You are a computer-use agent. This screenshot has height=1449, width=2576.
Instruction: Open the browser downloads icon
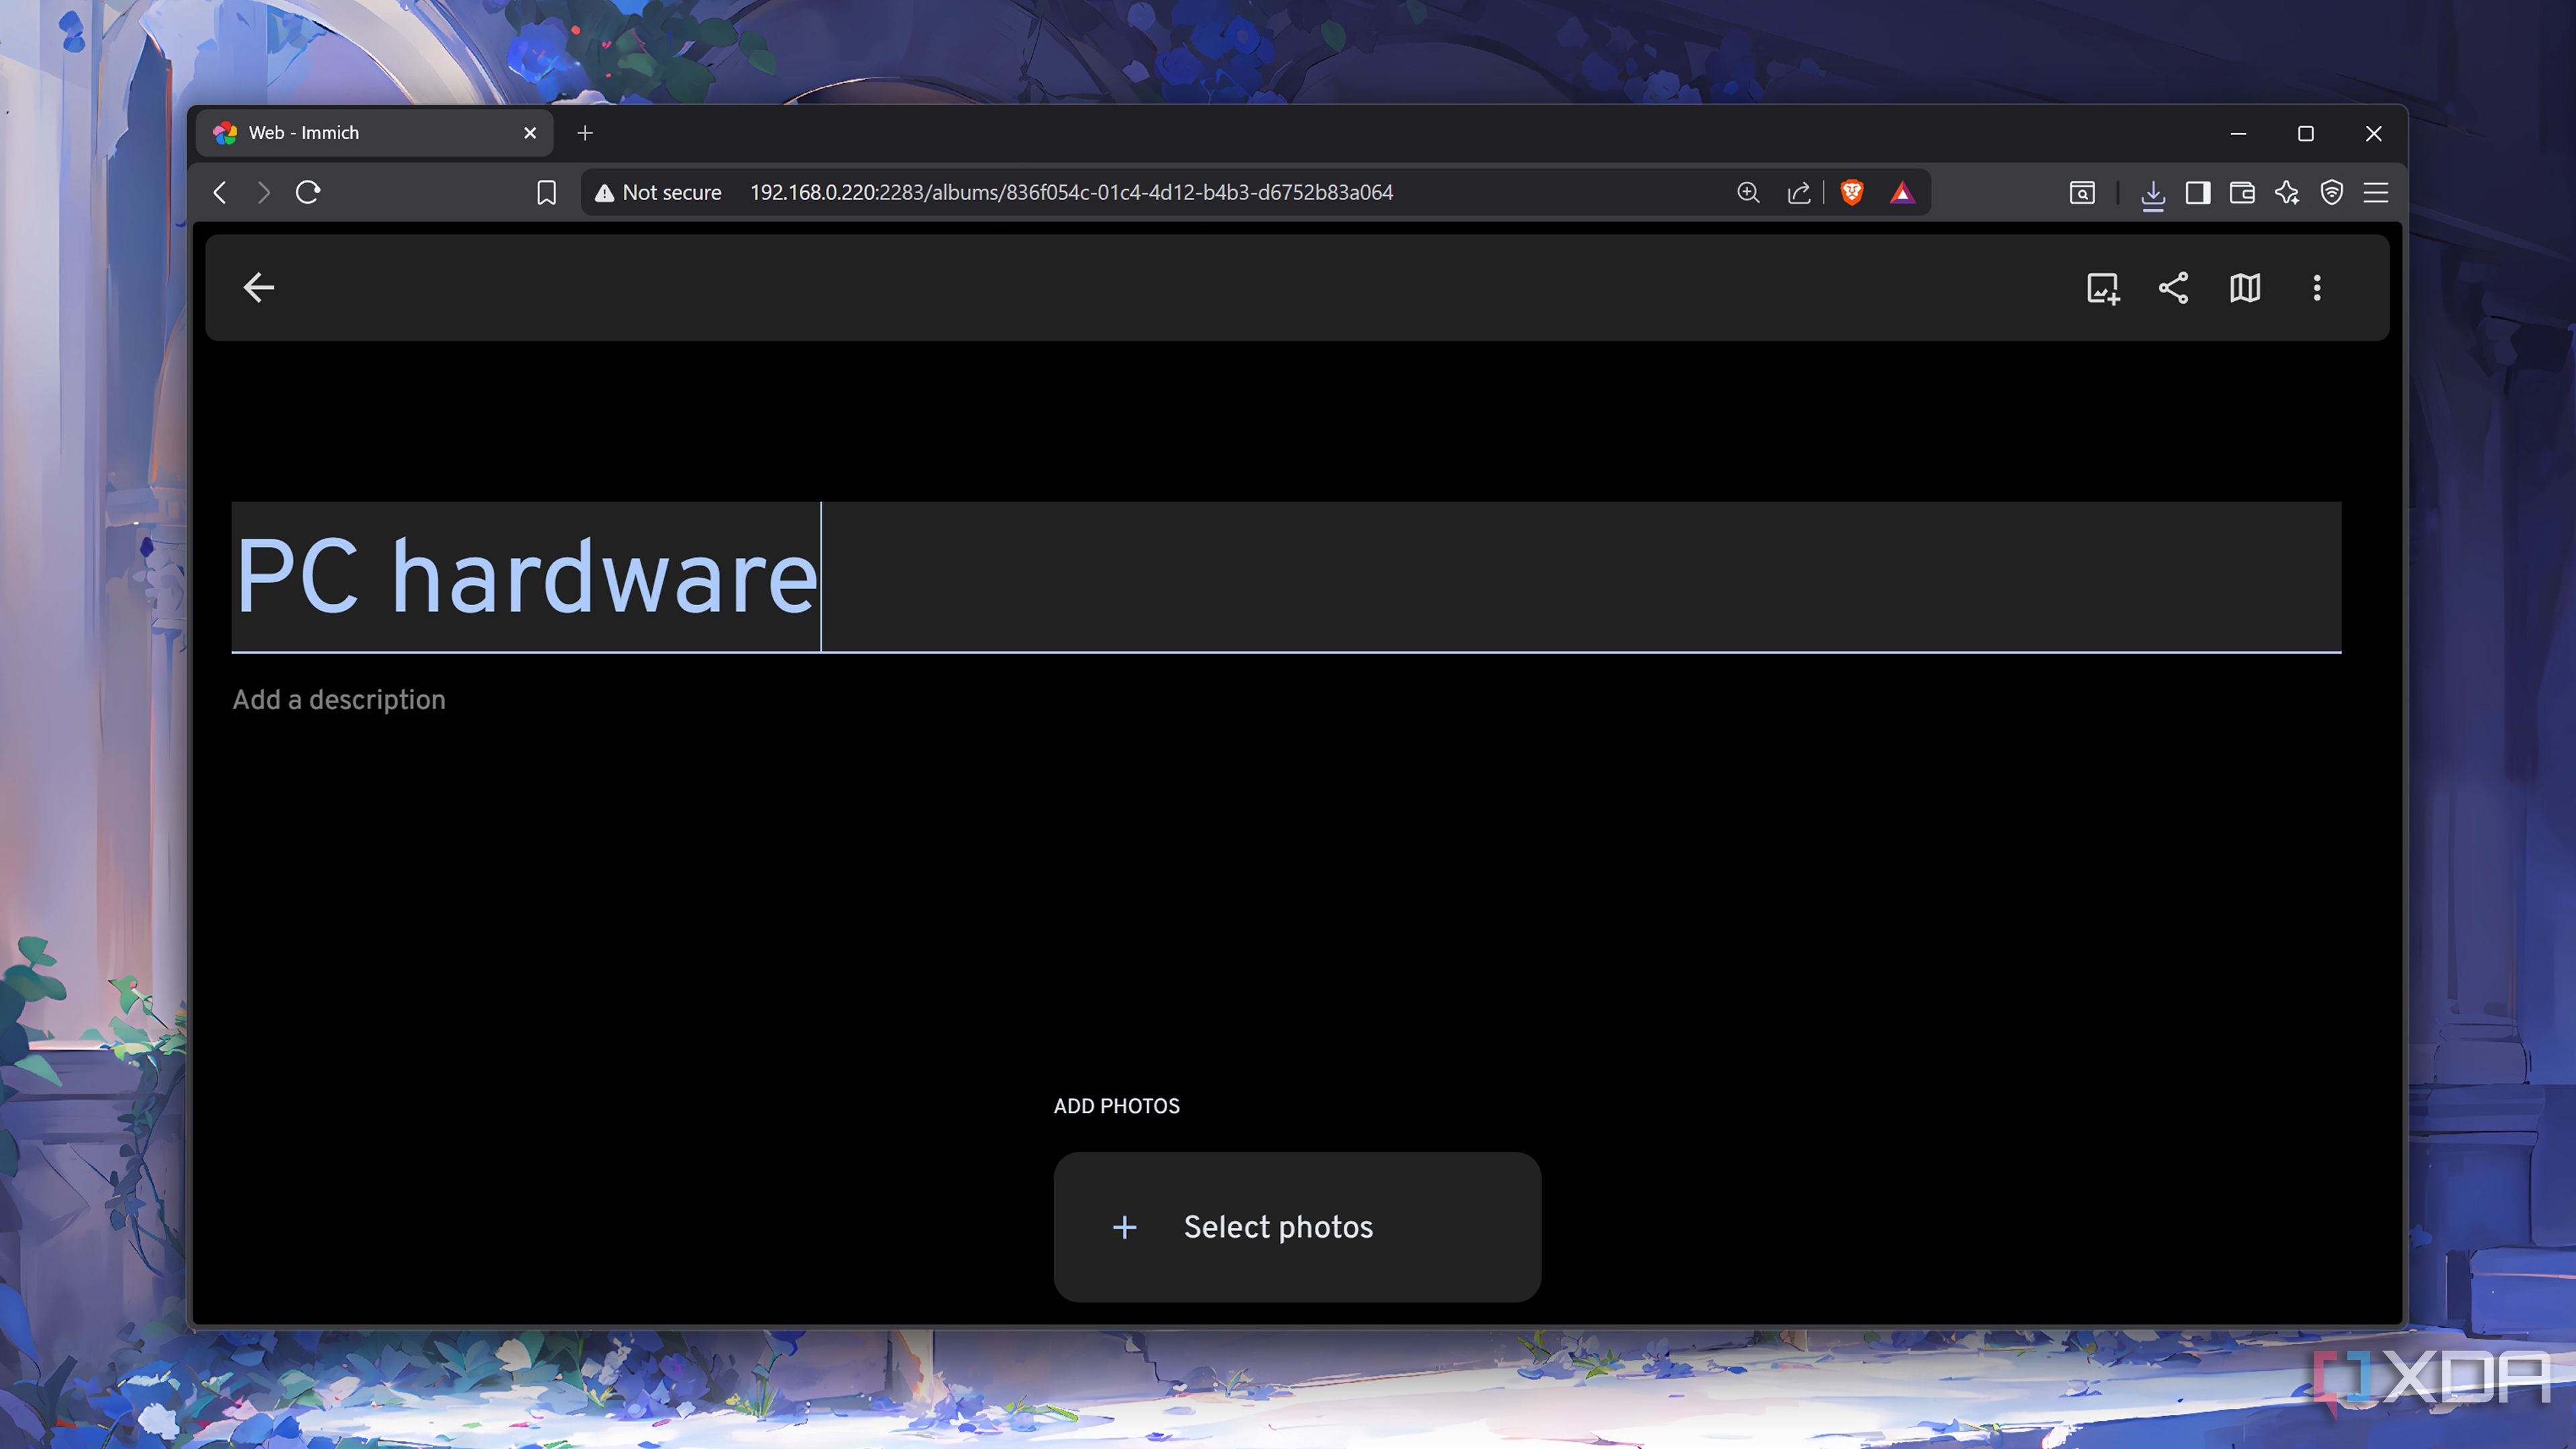[x=2153, y=194]
